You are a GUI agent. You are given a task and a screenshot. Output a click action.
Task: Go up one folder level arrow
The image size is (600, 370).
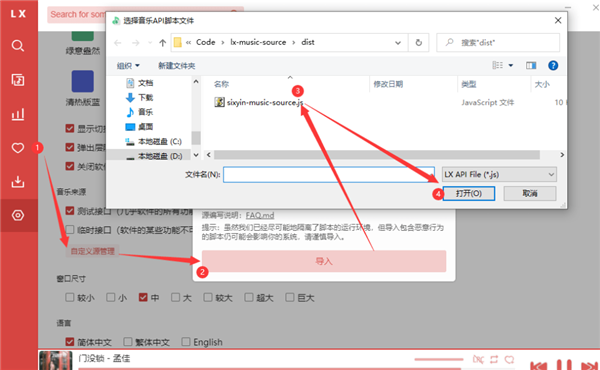(163, 42)
